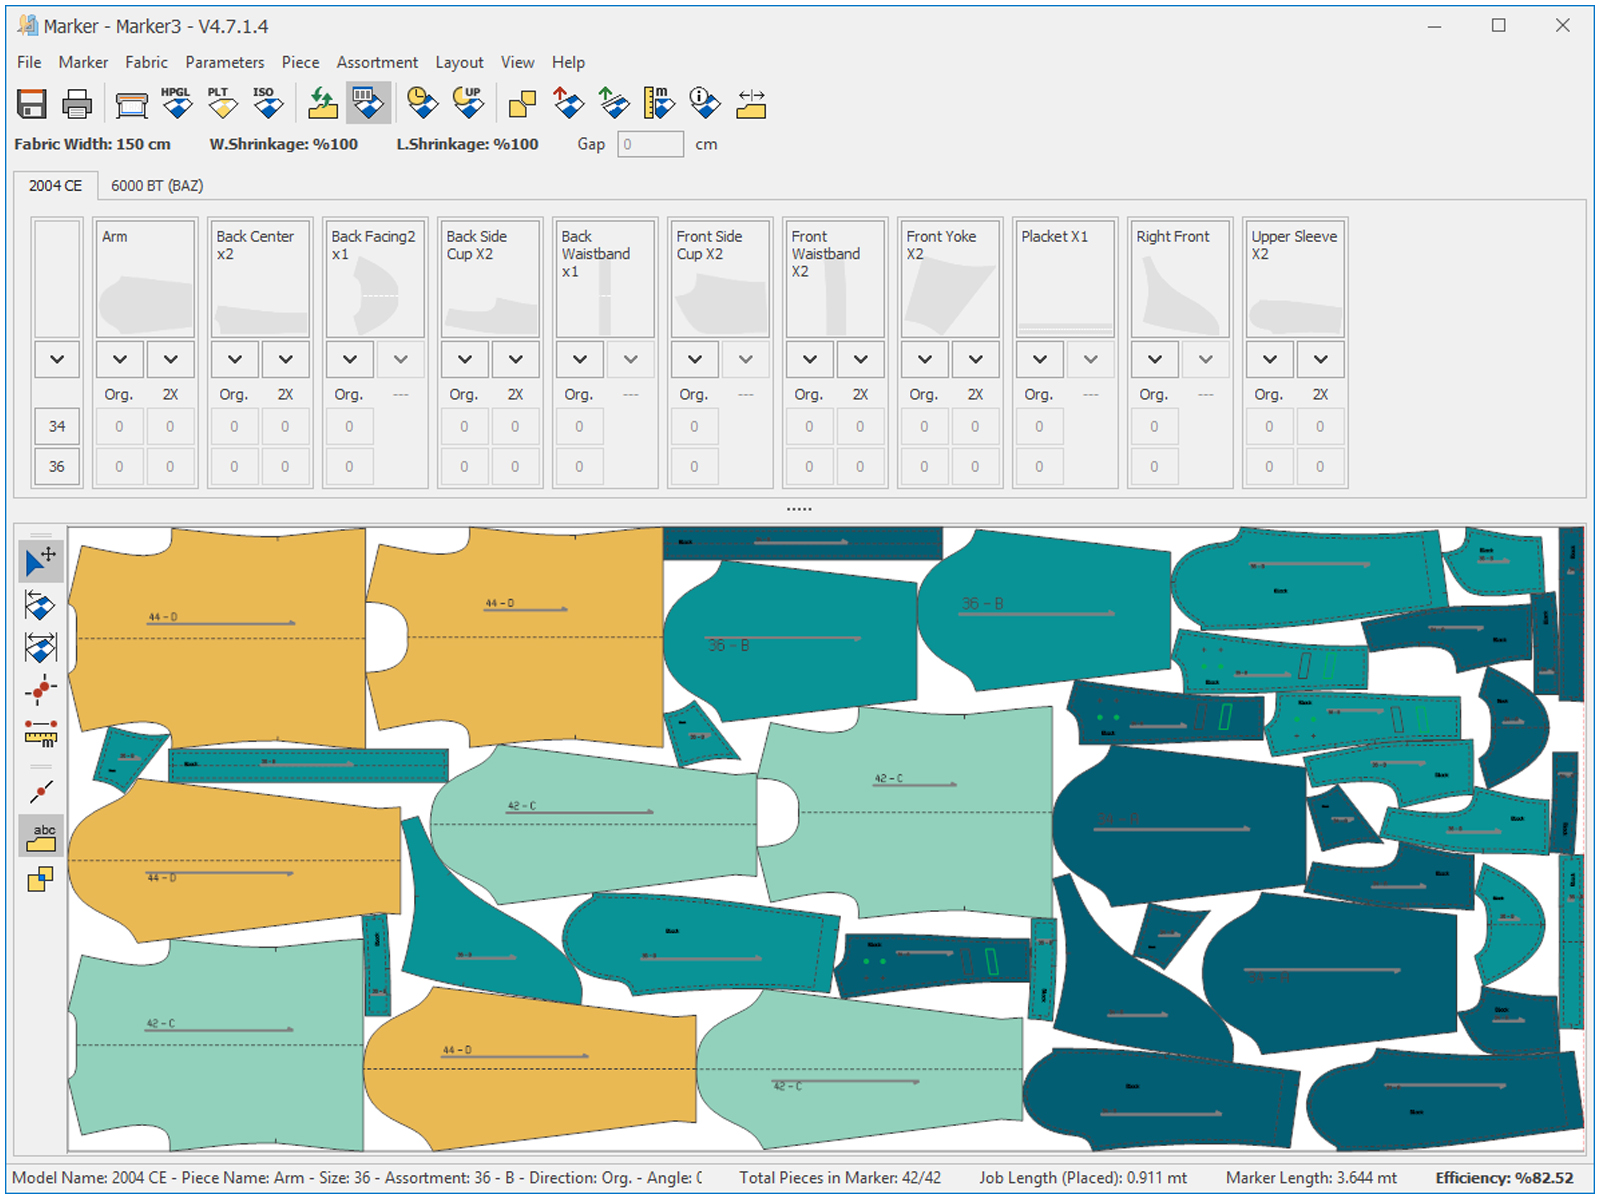Viewport: 1600px width, 1200px height.
Task: Toggle the abc piece label tool
Action: 41,836
